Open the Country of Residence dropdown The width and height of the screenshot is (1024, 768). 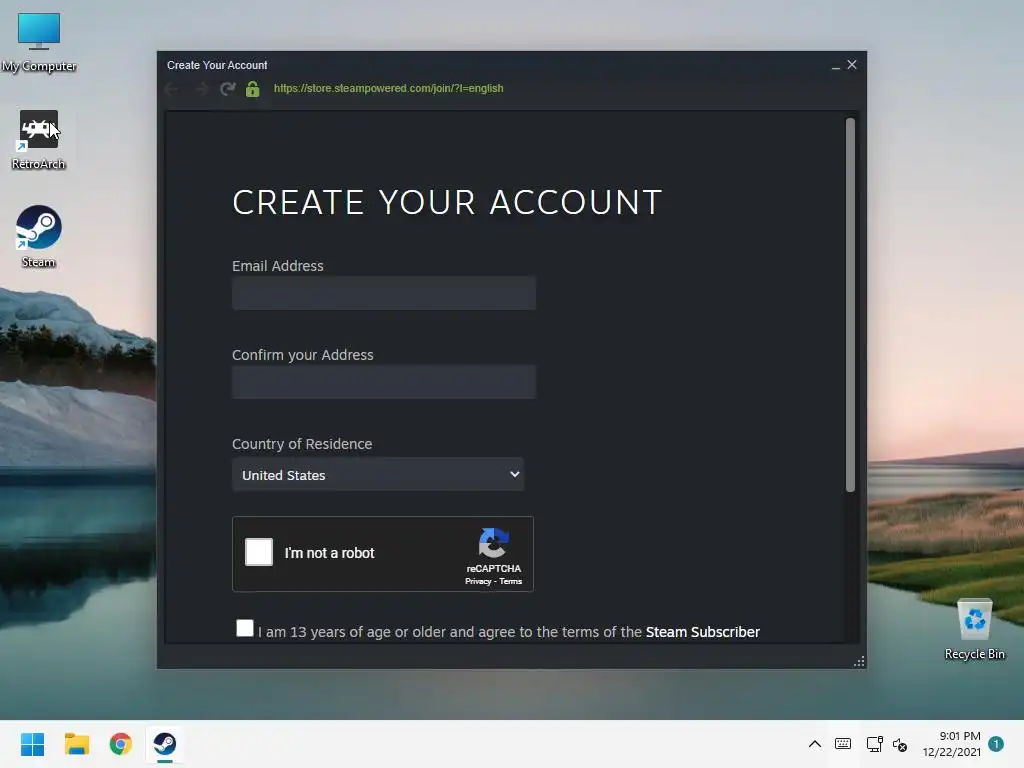[378, 475]
